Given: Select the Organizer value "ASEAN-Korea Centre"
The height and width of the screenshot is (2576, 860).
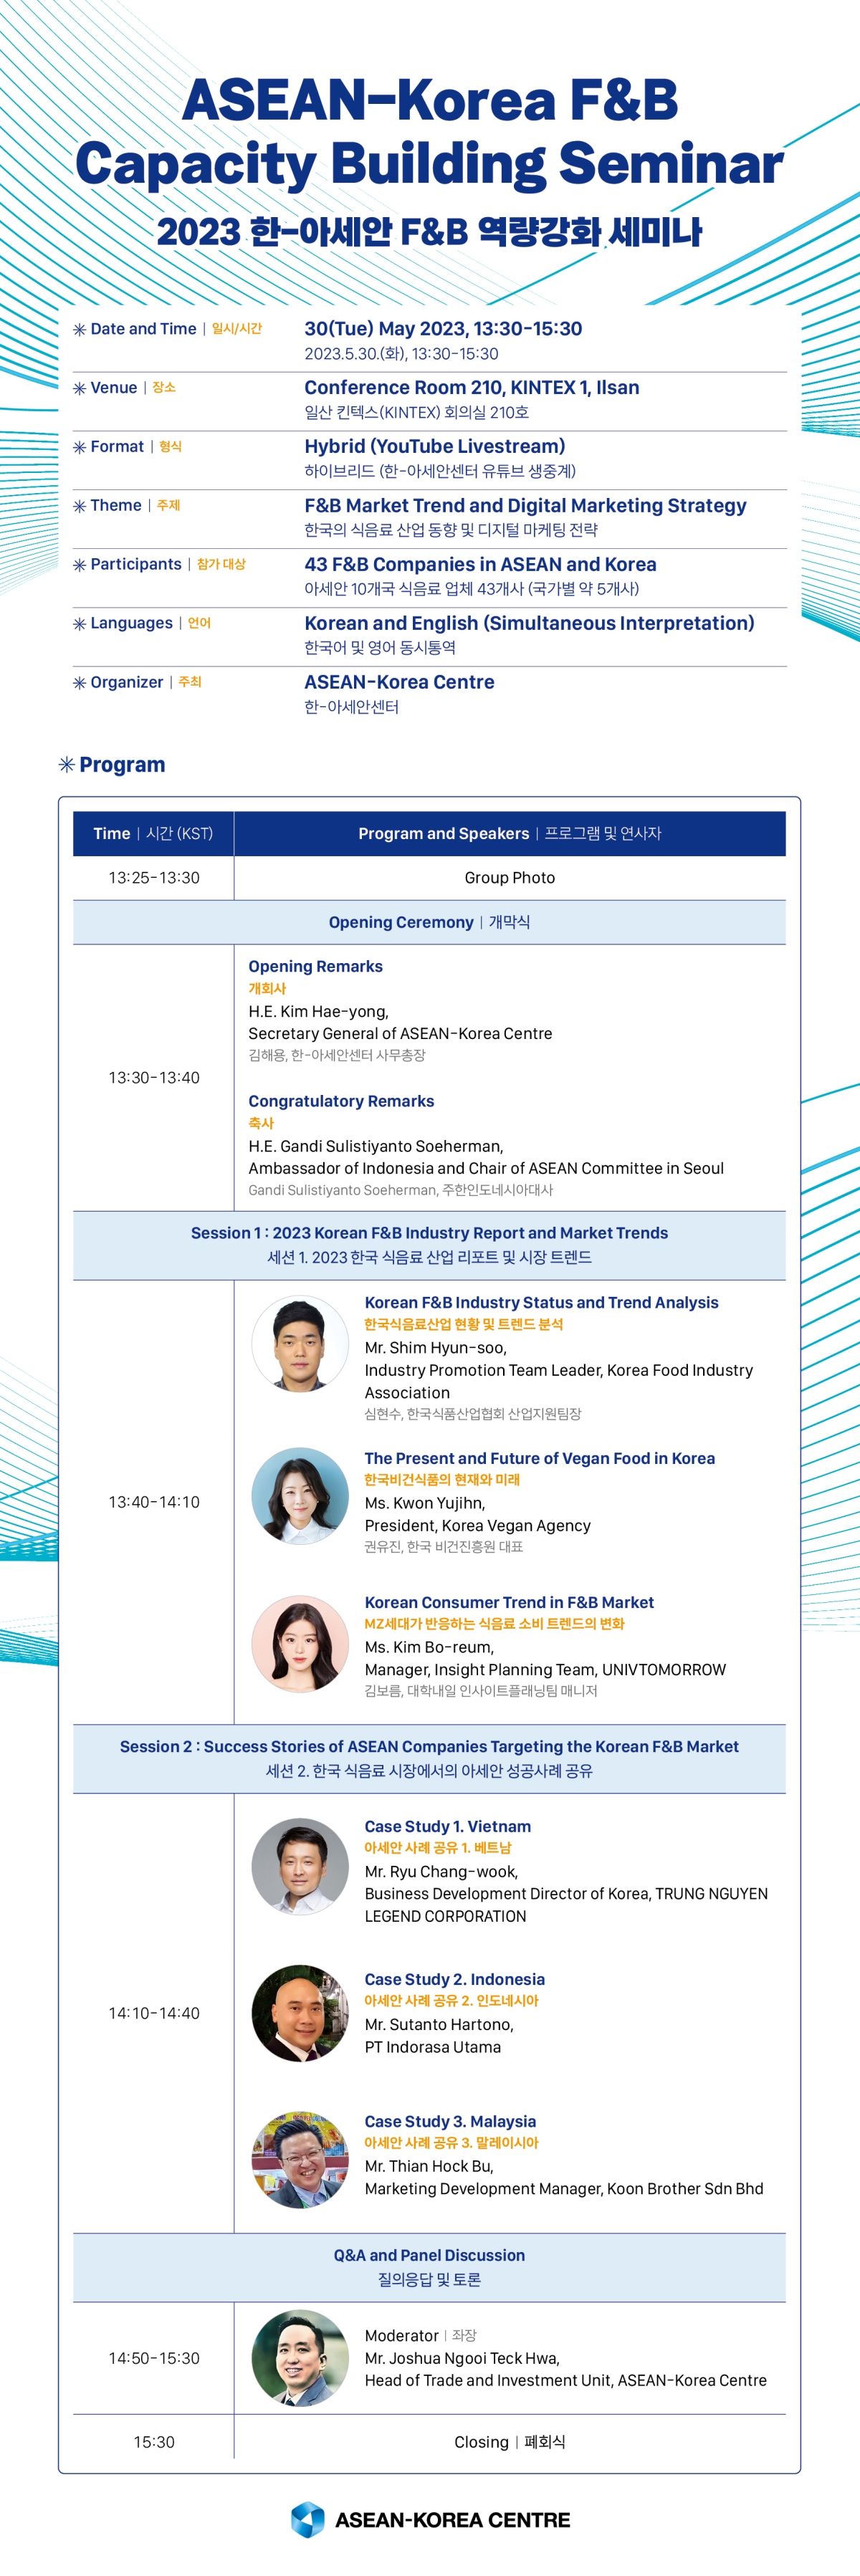Looking at the screenshot, I should click(x=399, y=682).
